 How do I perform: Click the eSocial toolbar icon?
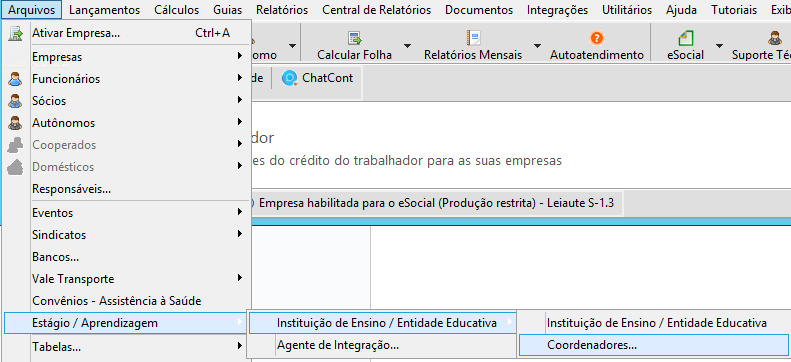point(686,38)
